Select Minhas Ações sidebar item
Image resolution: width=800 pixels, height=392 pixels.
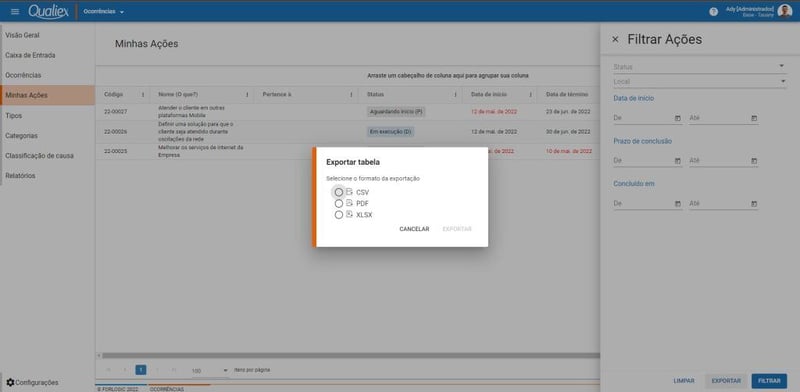click(47, 95)
